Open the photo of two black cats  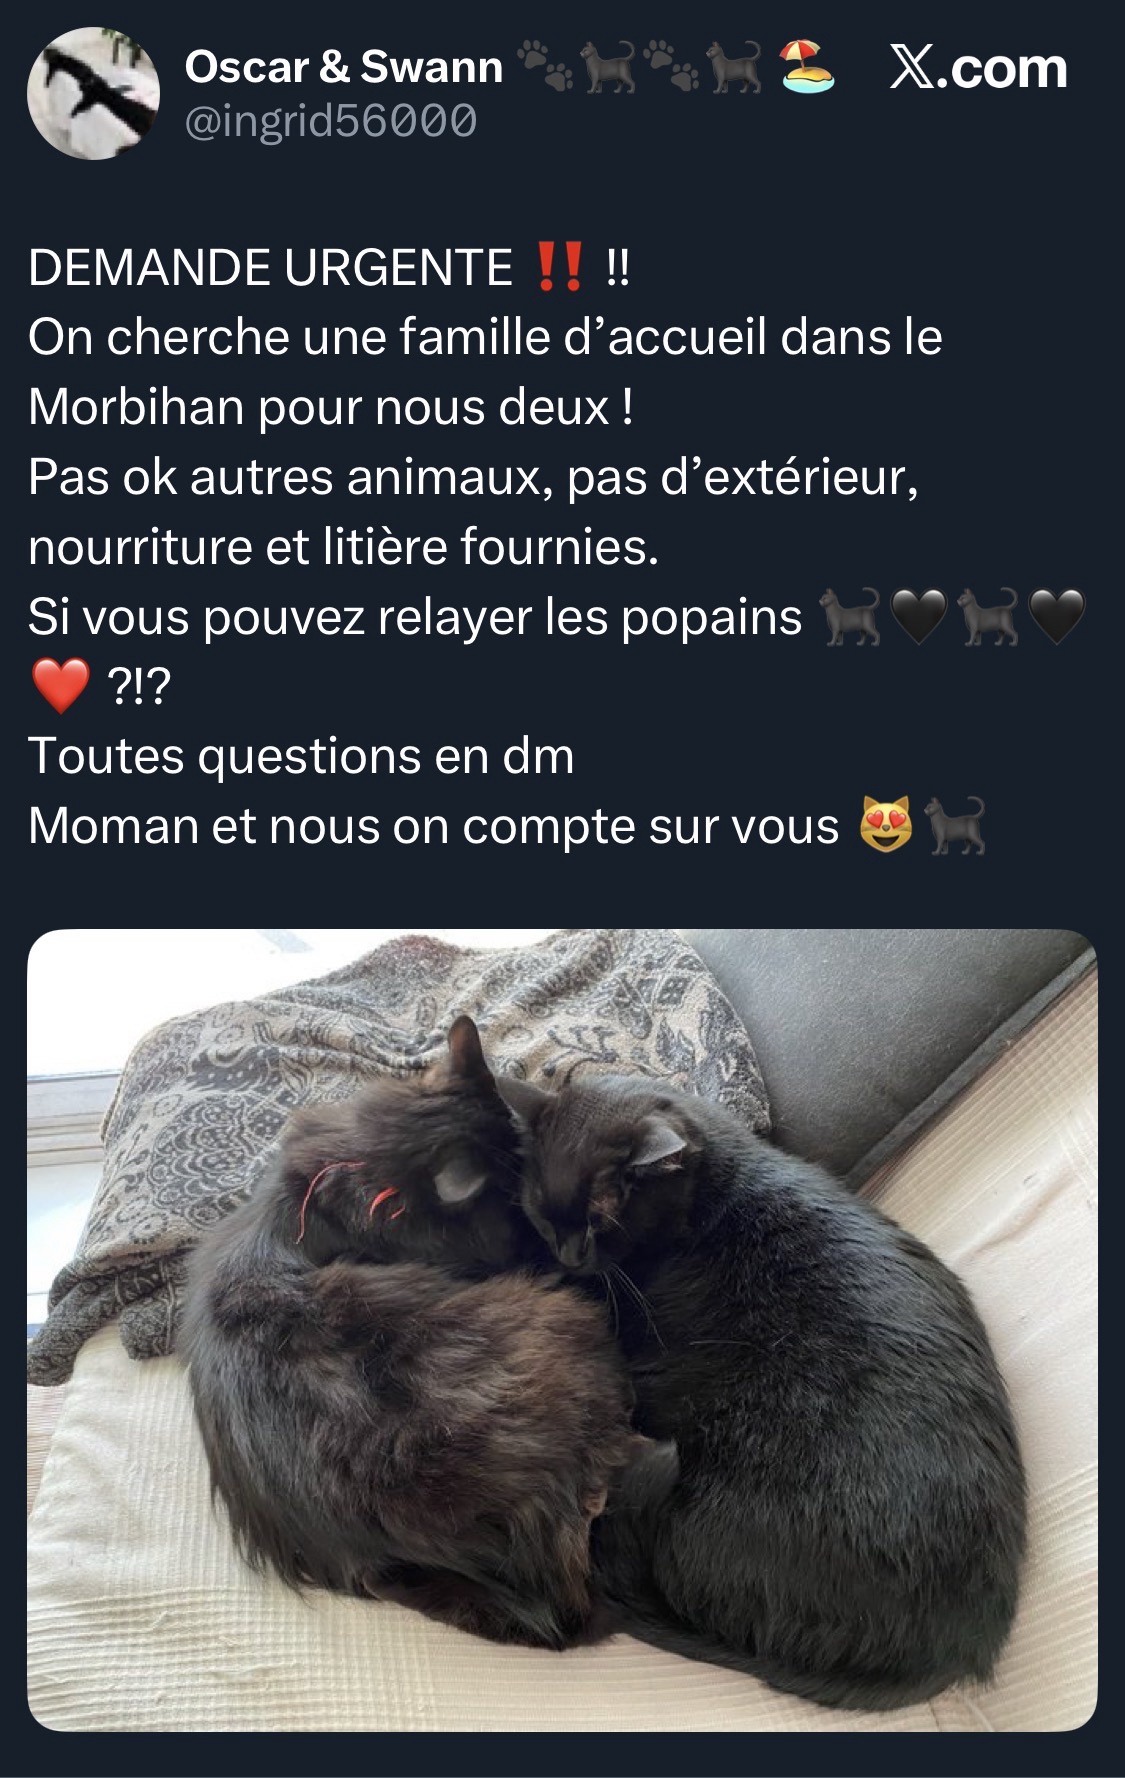[562, 1330]
